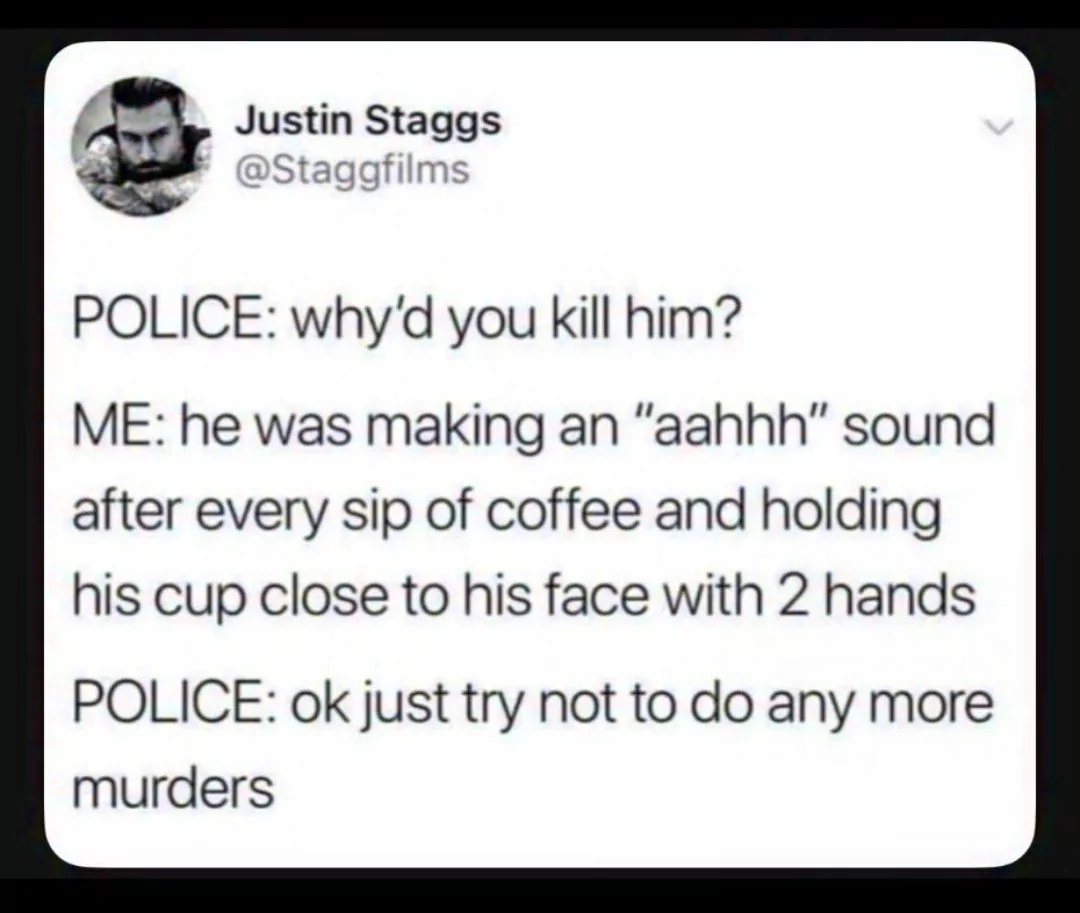1080x913 pixels.
Task: Click the Justin Staggs display name
Action: tap(368, 122)
